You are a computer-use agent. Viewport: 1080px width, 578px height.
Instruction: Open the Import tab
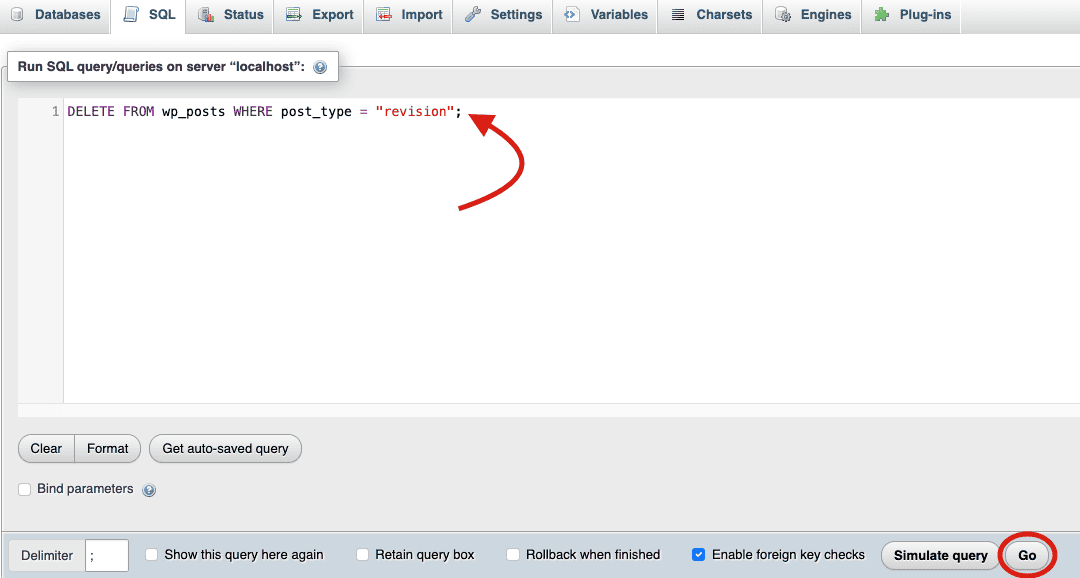408,15
